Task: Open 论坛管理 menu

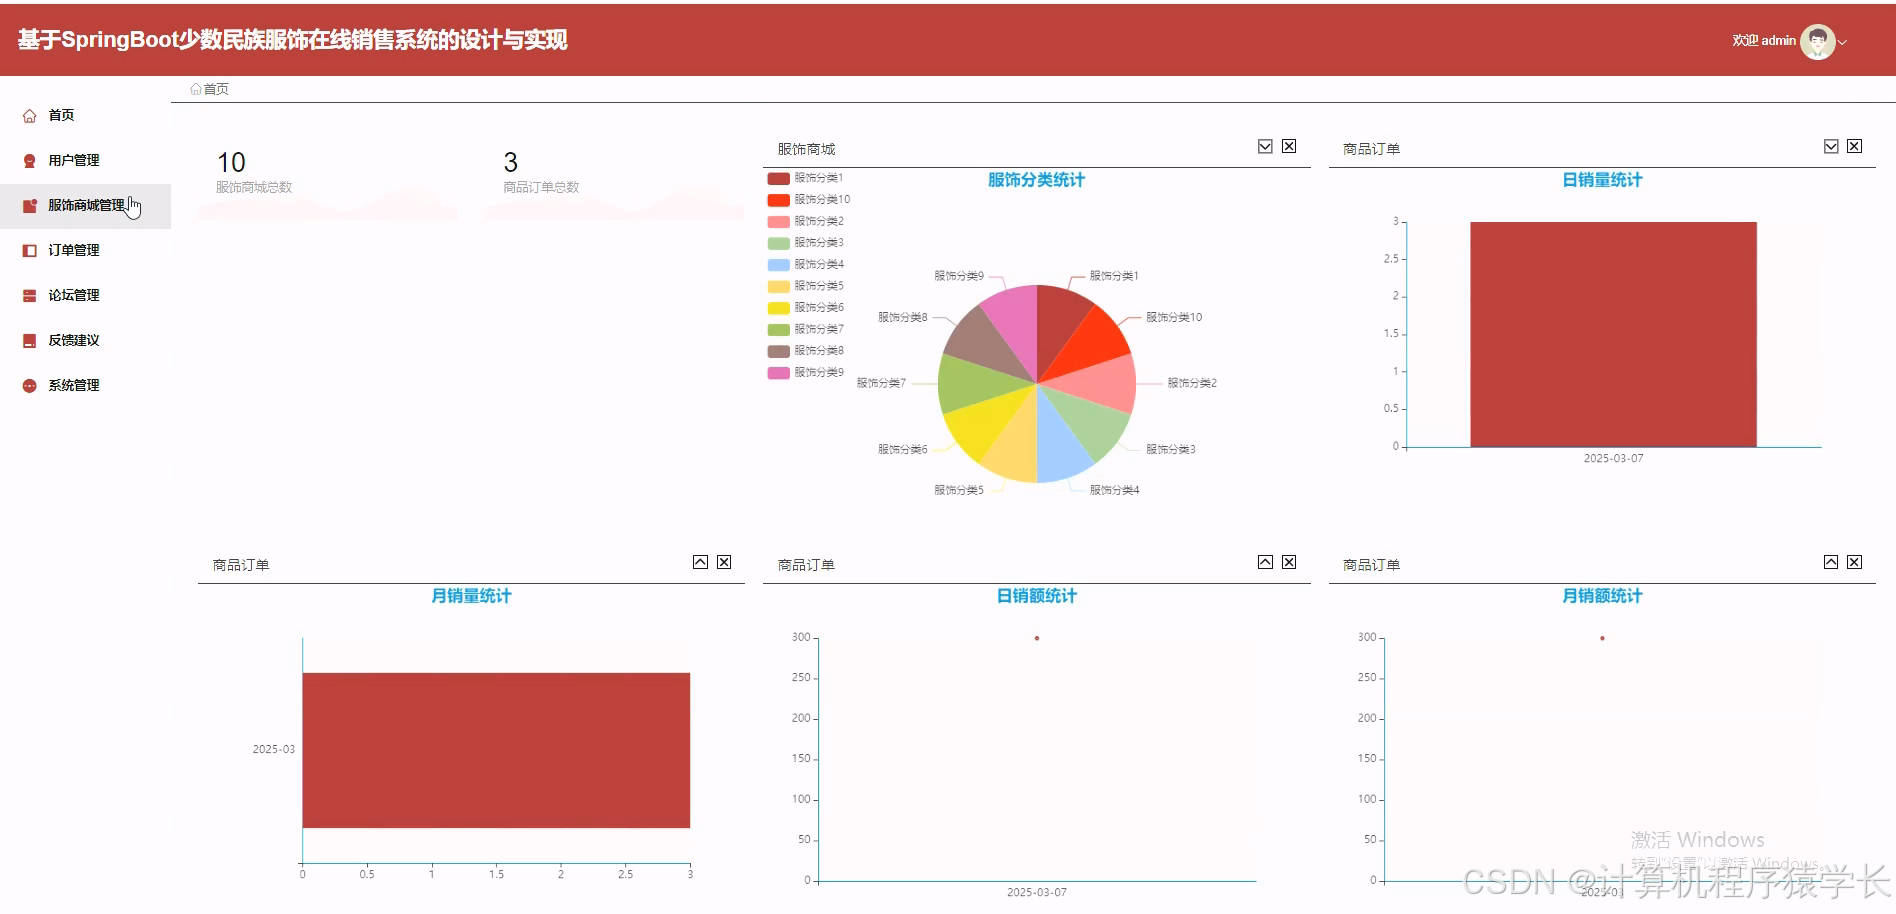Action: pyautogui.click(x=85, y=296)
